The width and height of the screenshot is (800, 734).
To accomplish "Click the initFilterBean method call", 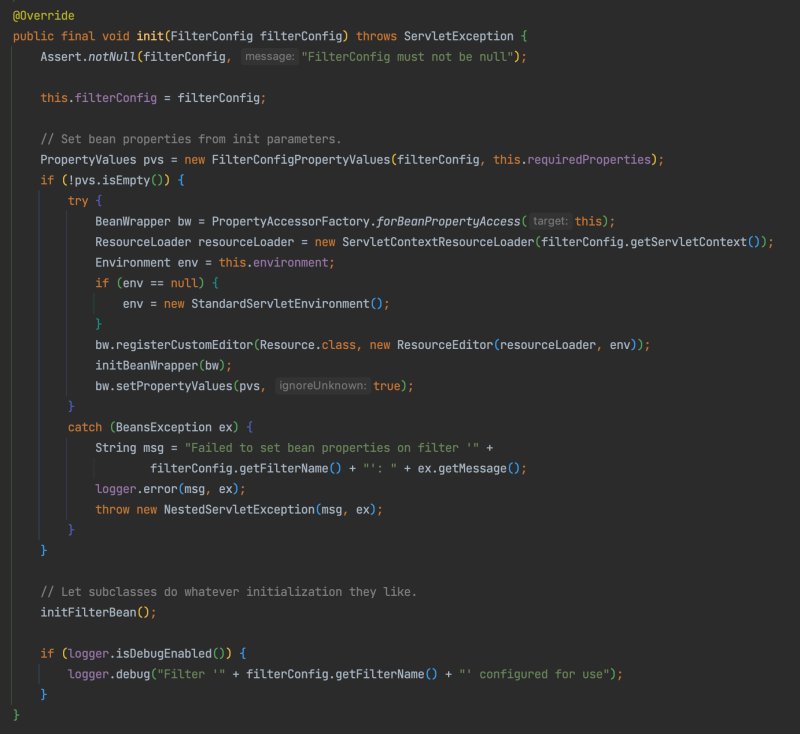I will tap(88, 613).
